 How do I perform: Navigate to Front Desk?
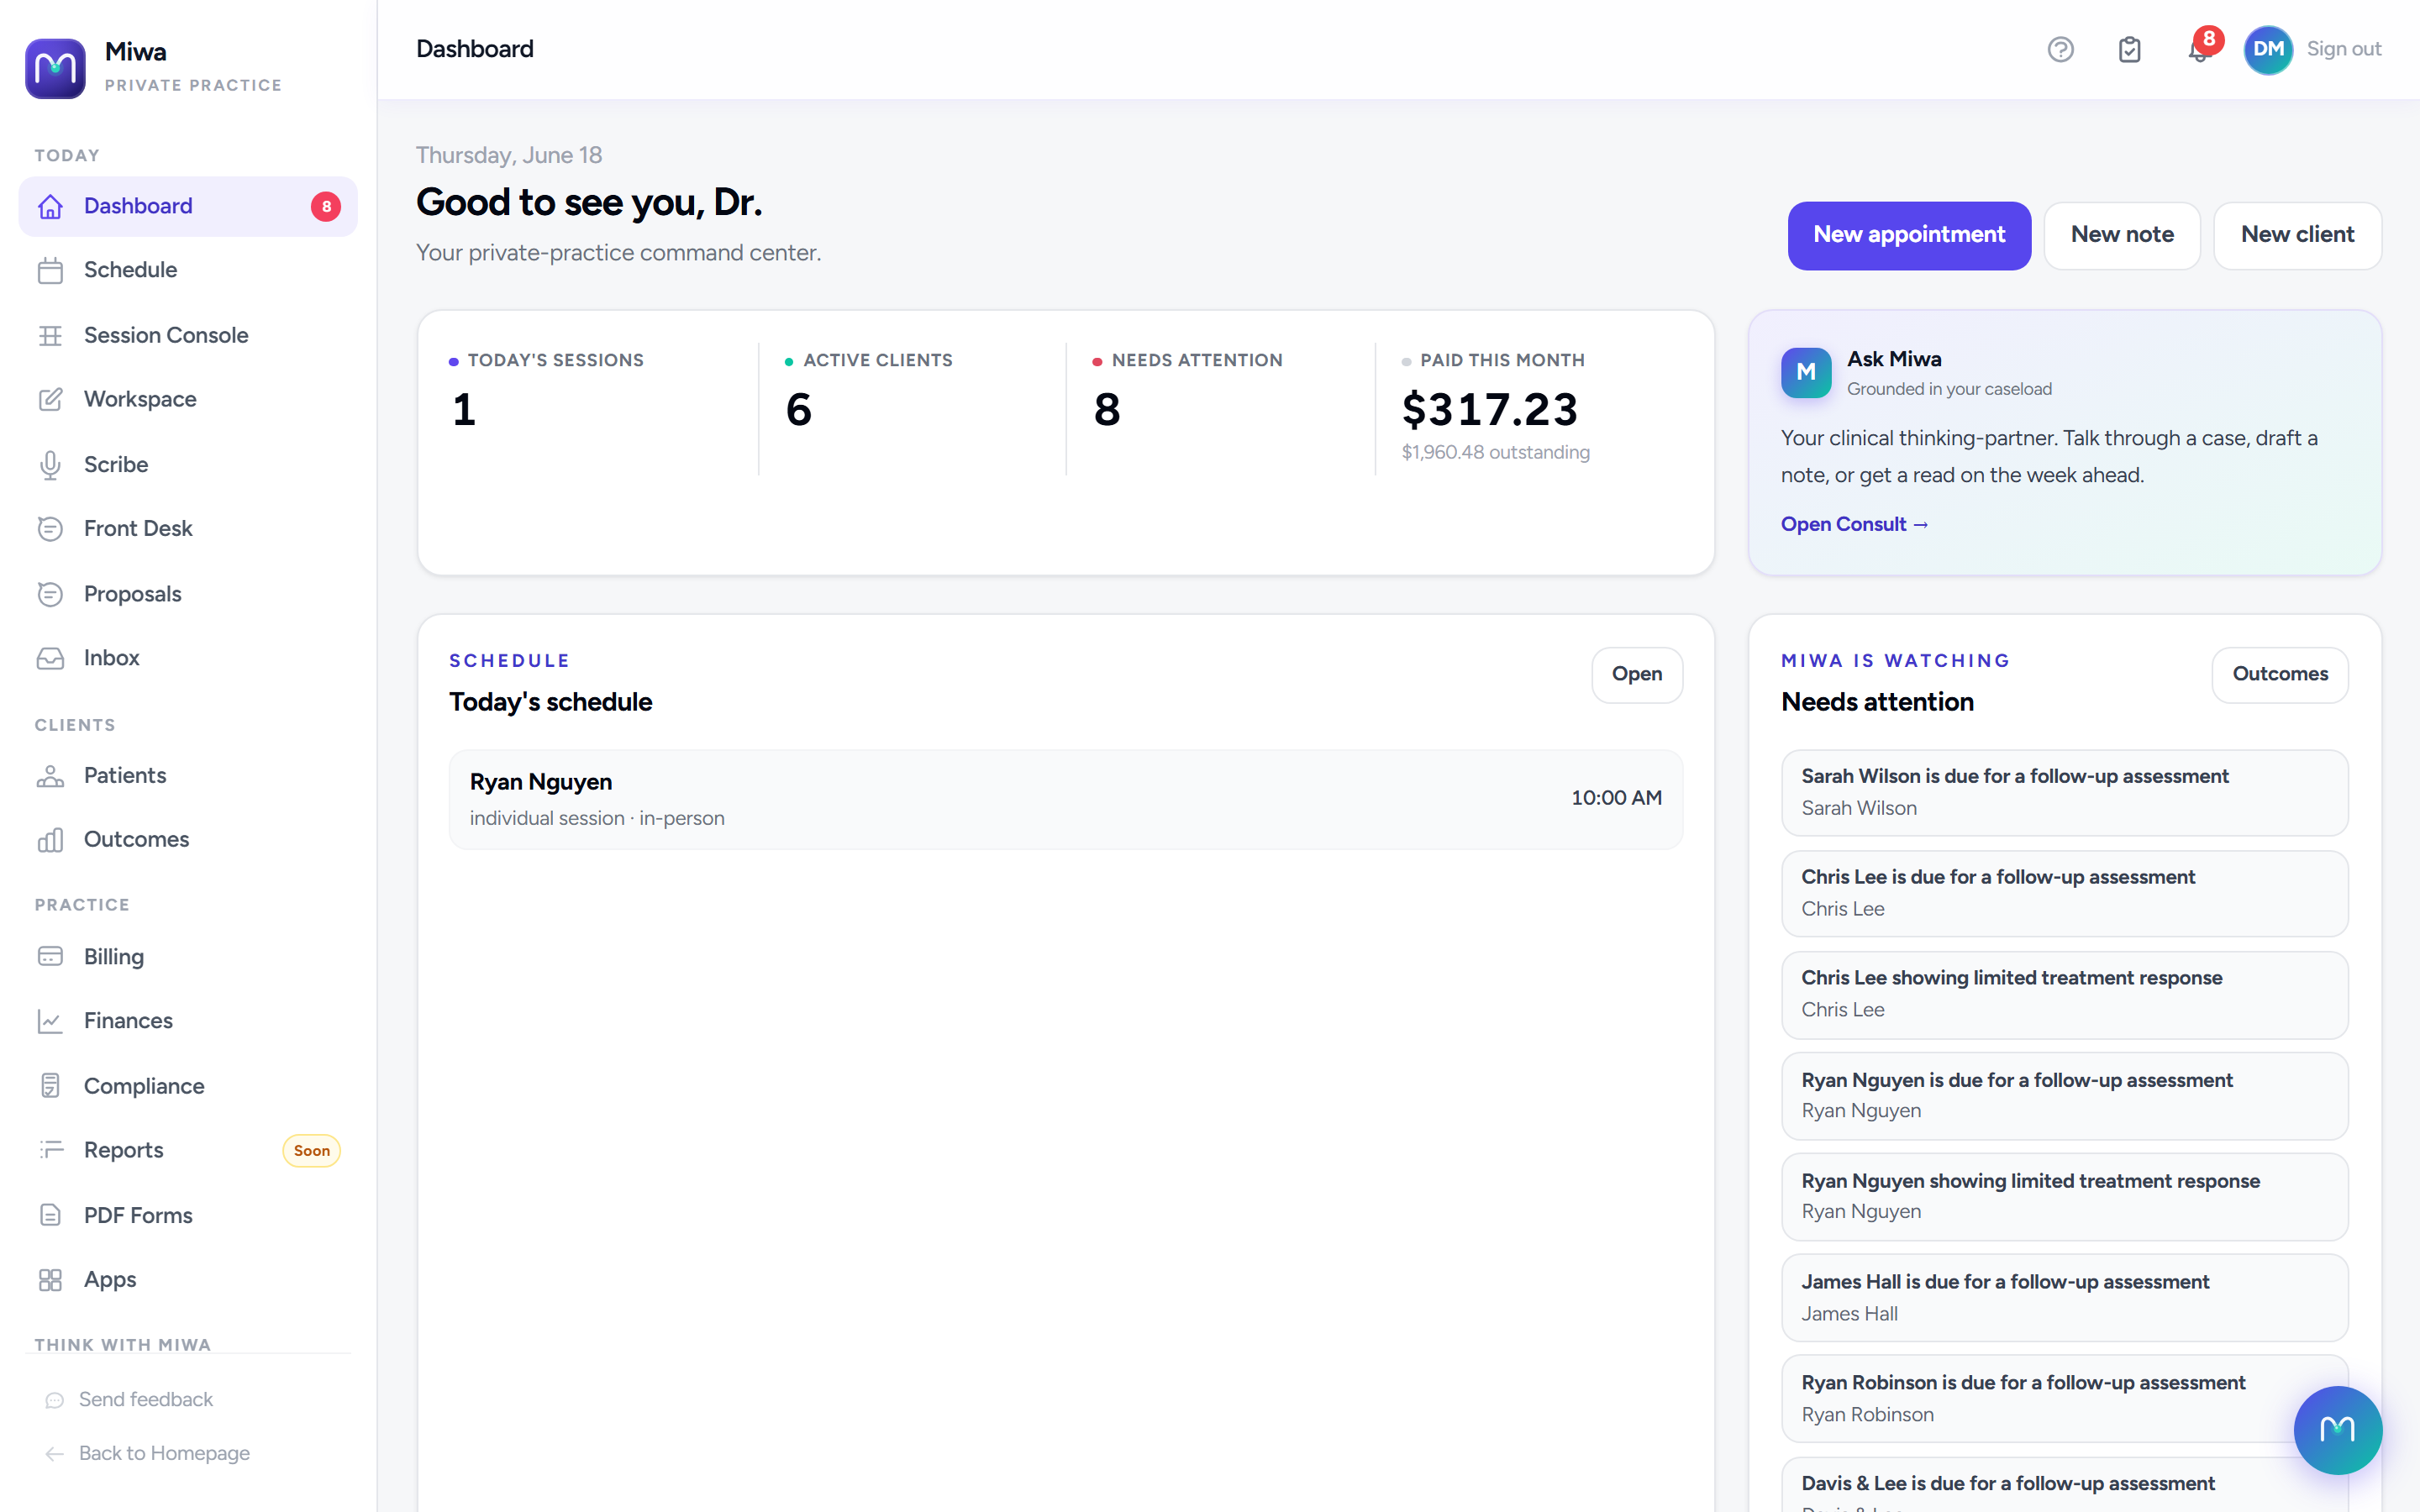coord(188,529)
